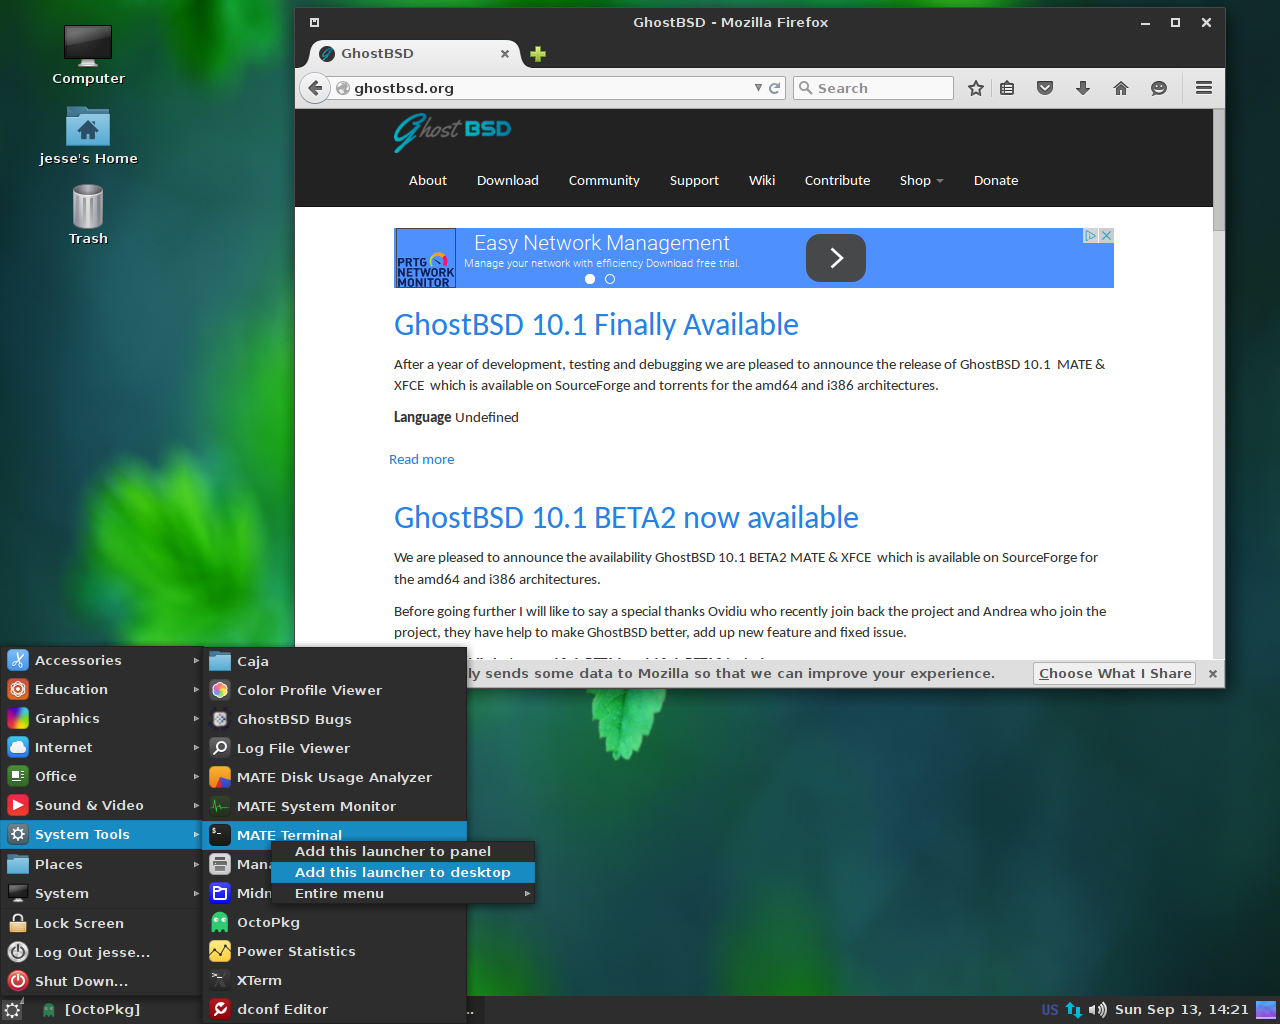
Task: Click the US keyboard layout indicator
Action: pyautogui.click(x=1050, y=1010)
